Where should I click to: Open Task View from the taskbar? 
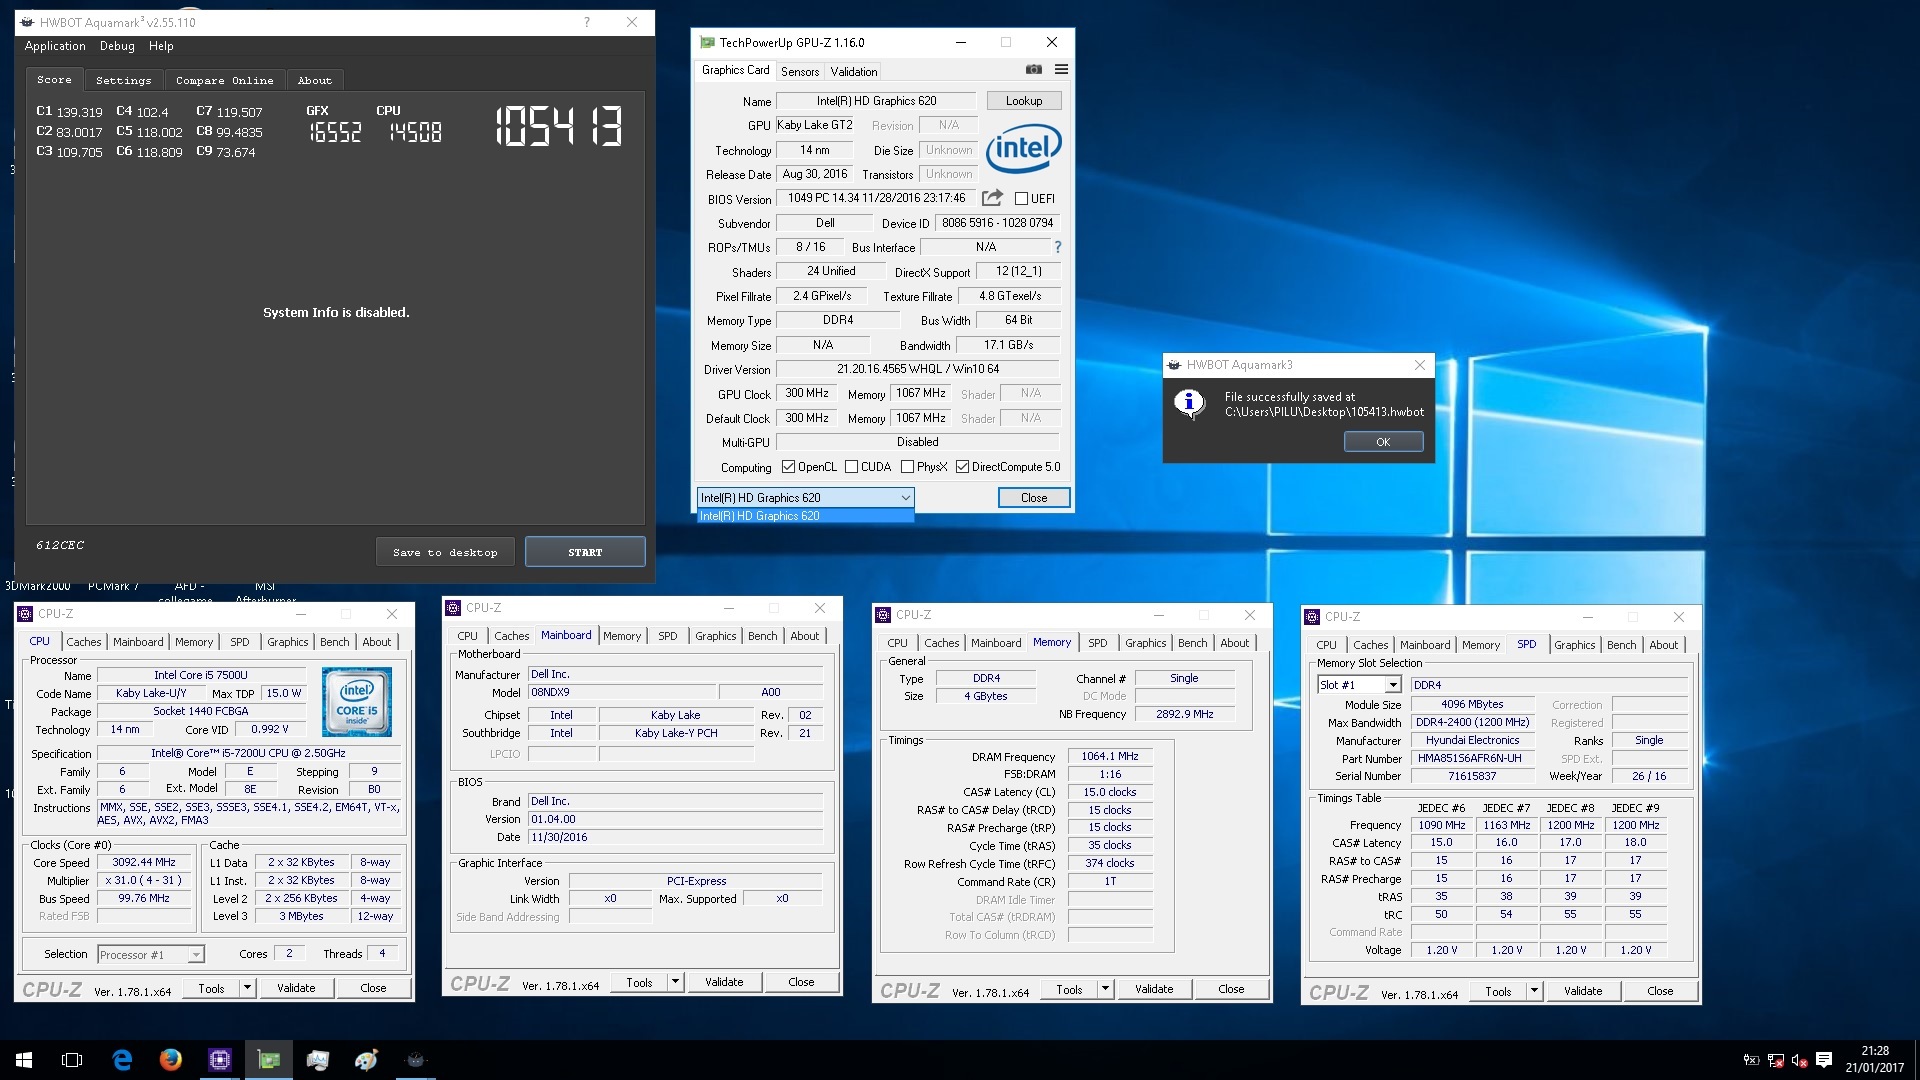click(x=72, y=1060)
